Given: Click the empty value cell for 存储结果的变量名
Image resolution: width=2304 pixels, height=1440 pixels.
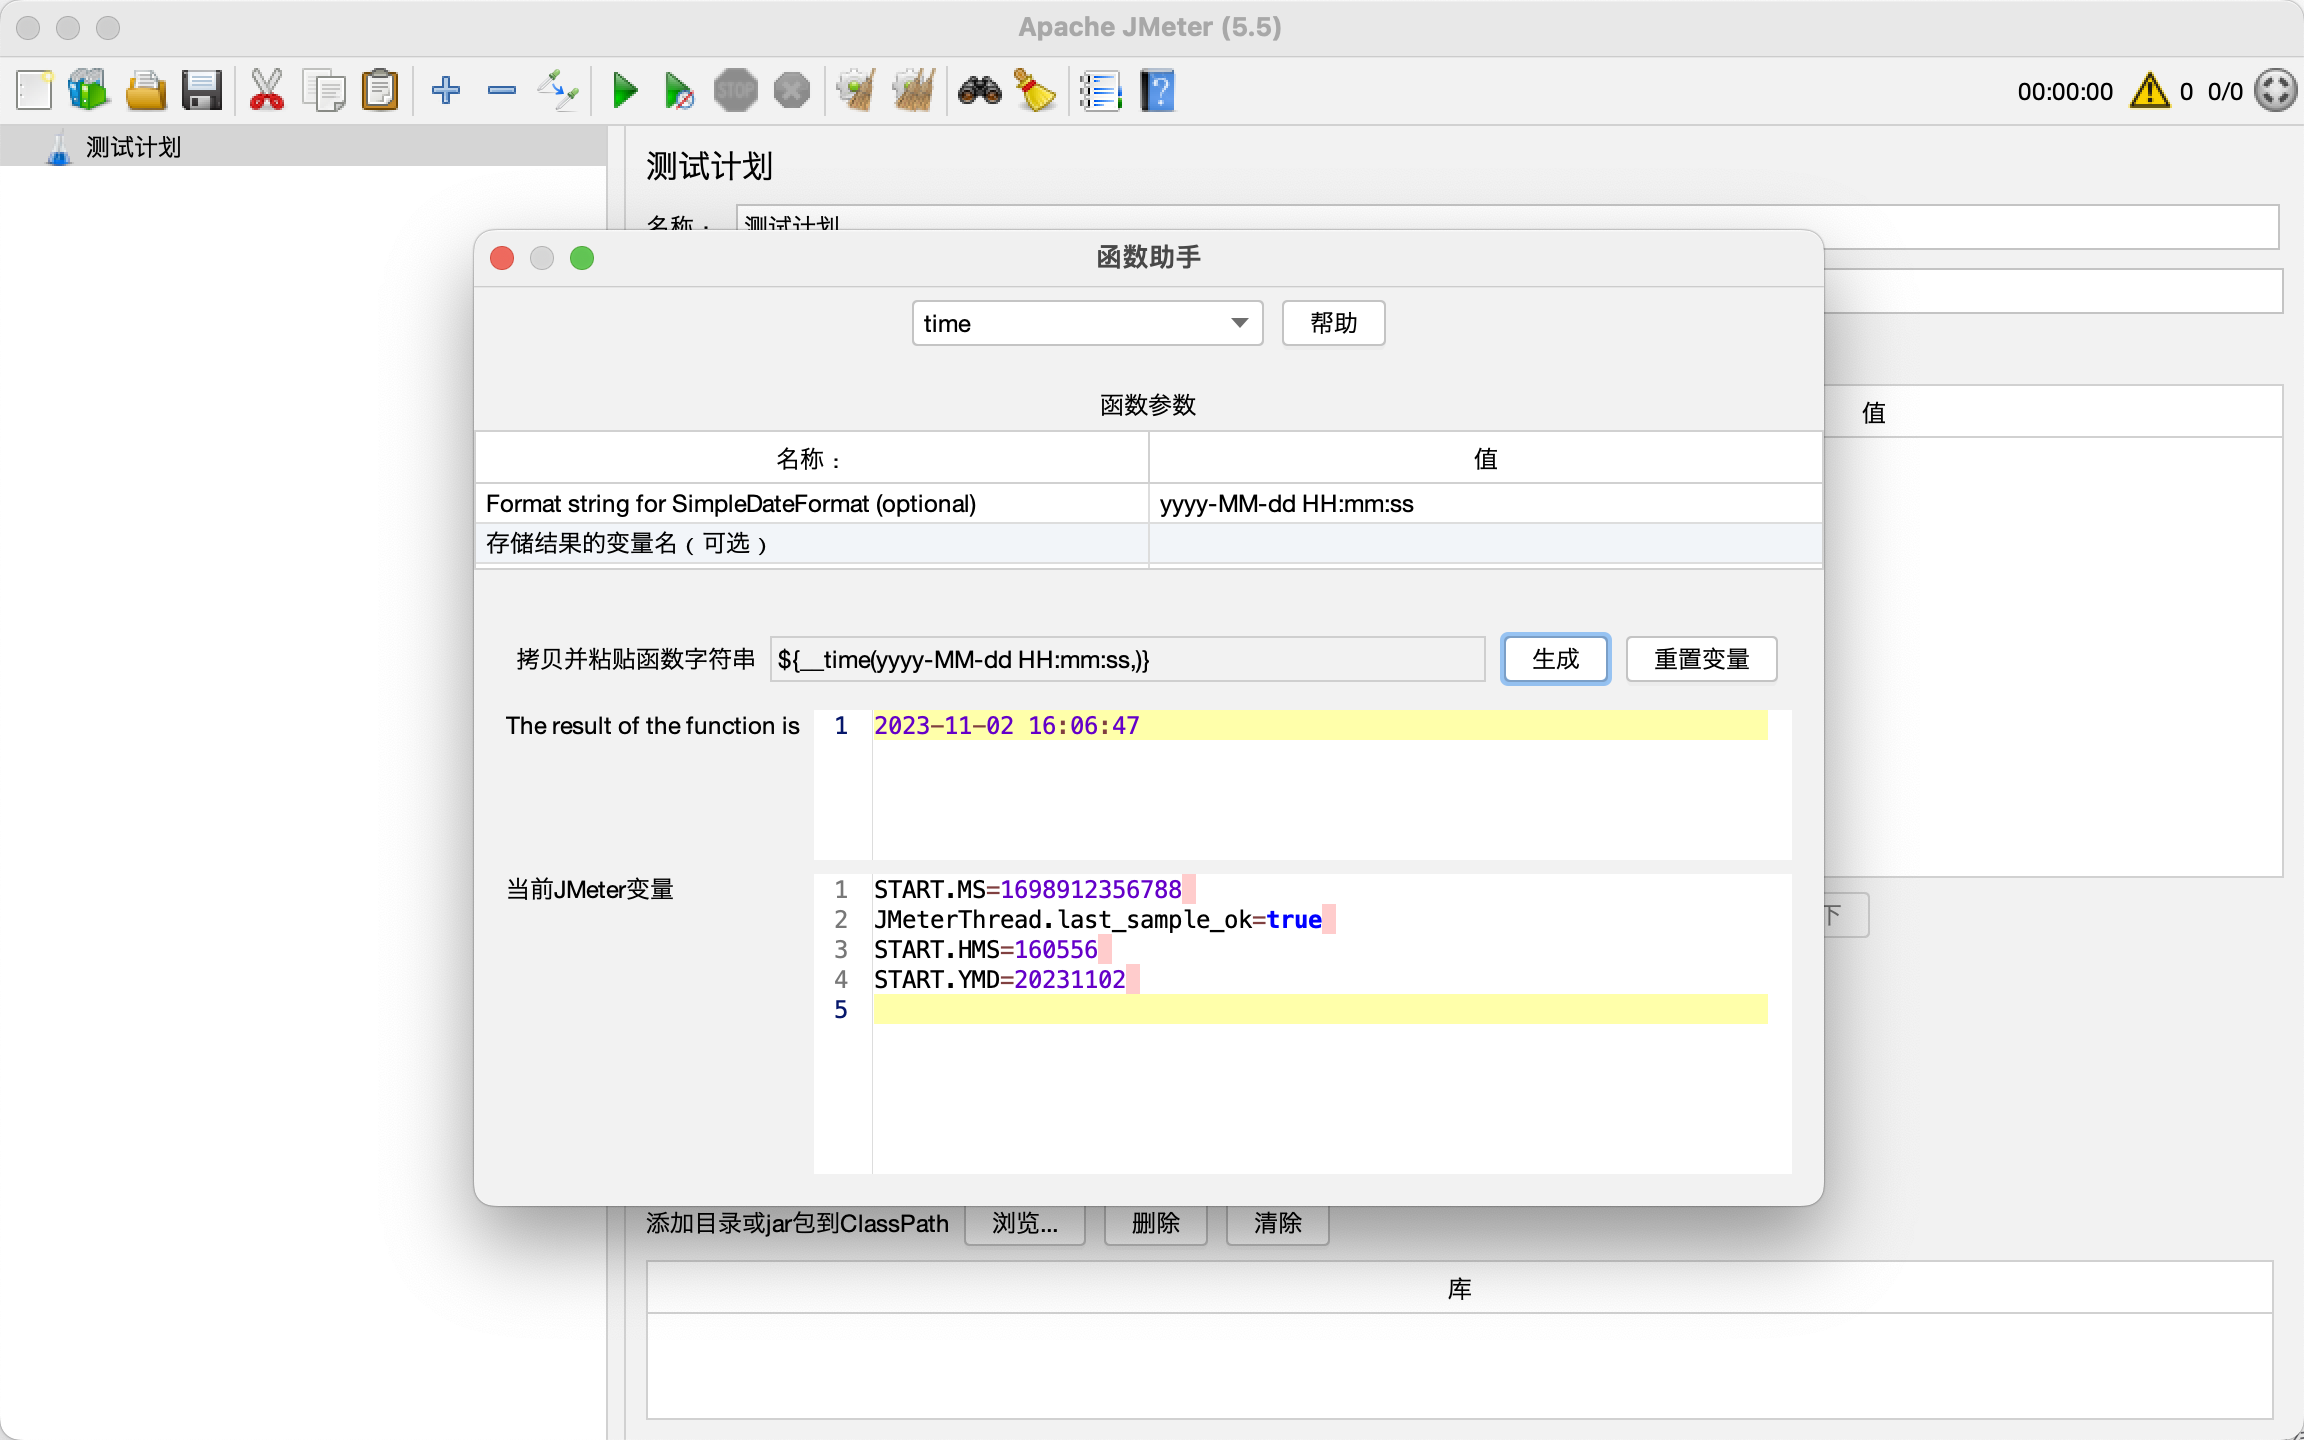Looking at the screenshot, I should 1485,543.
